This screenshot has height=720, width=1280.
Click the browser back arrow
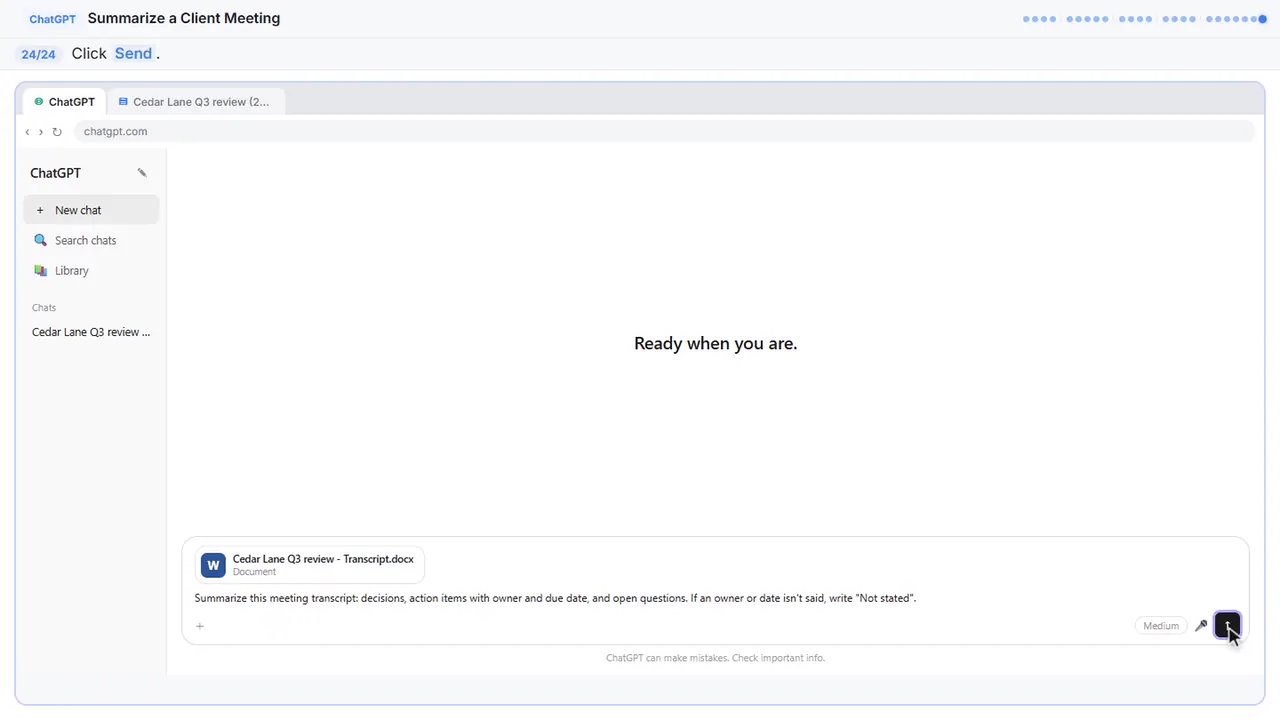tap(27, 132)
